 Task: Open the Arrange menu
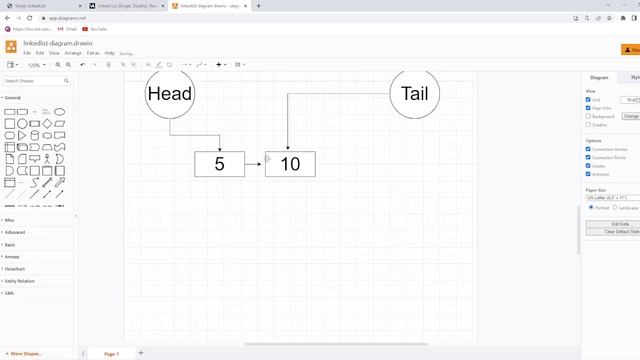click(73, 53)
